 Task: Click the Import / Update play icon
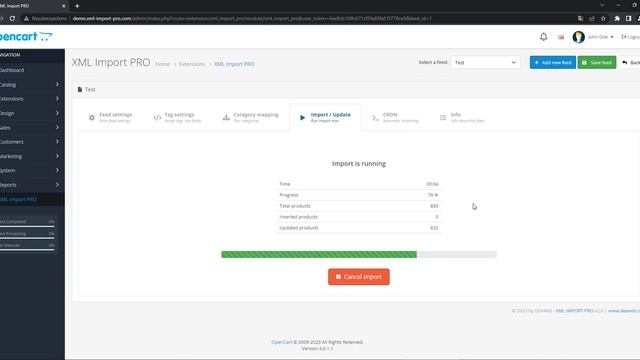pos(302,118)
